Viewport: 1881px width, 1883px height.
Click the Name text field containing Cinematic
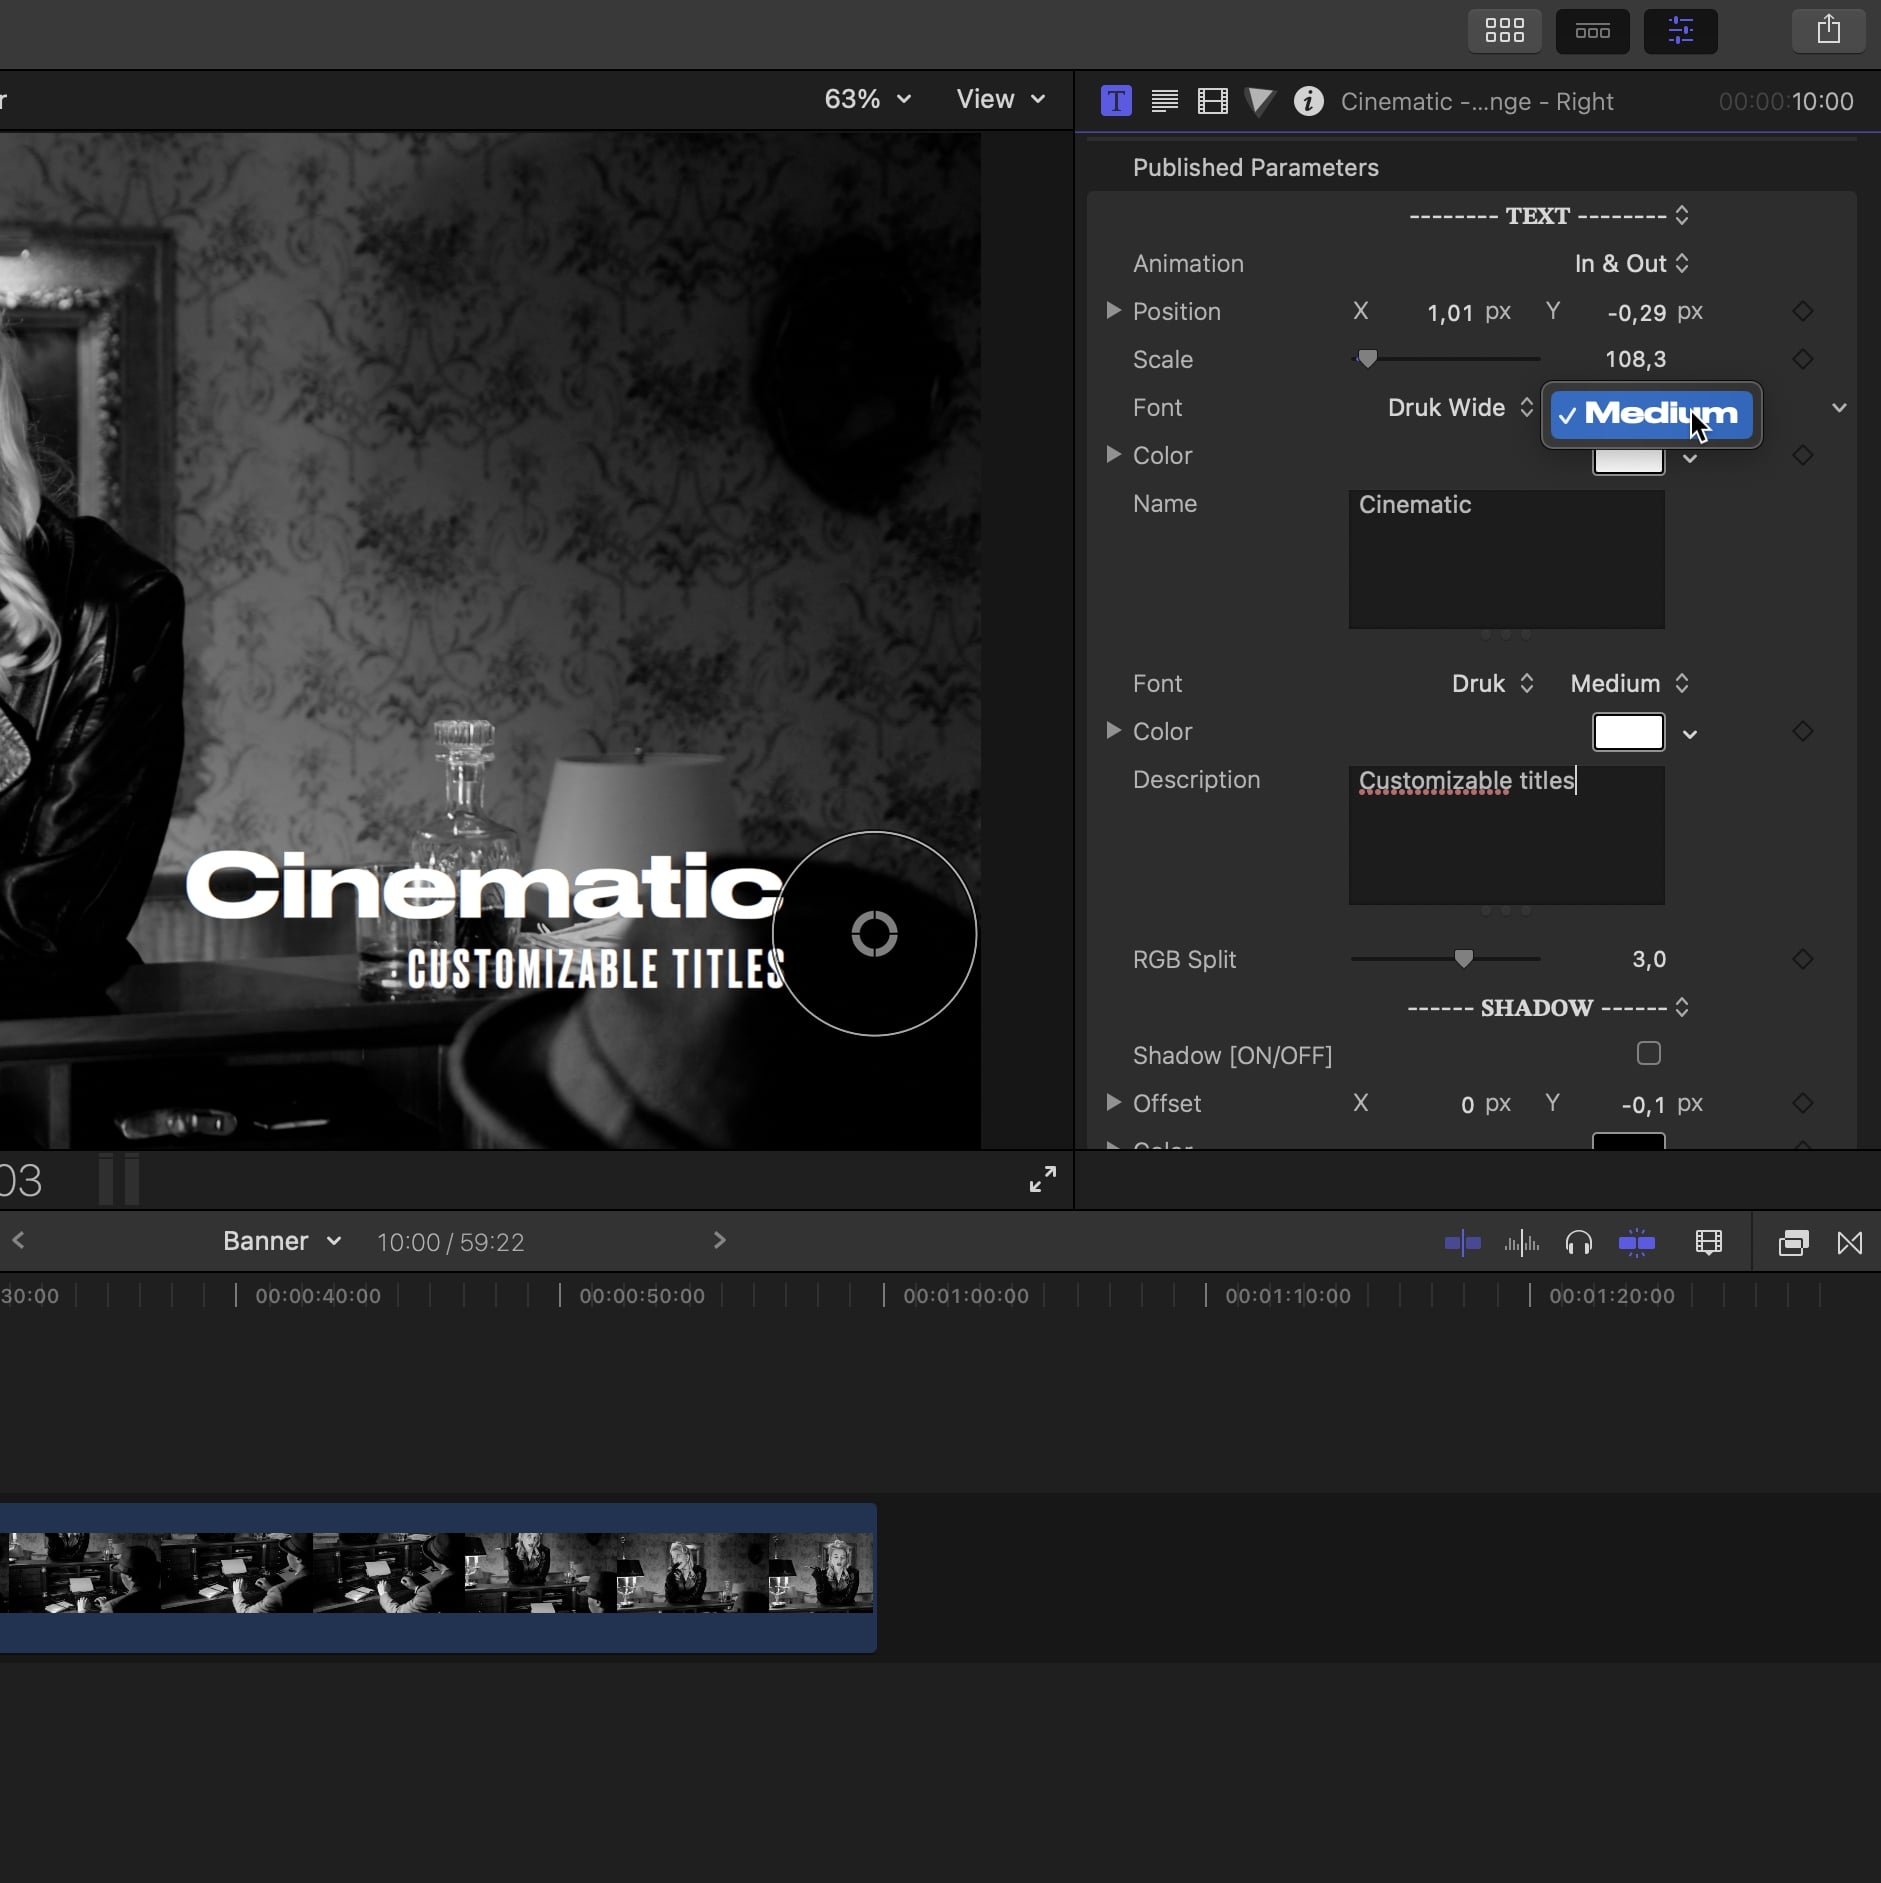click(1506, 559)
